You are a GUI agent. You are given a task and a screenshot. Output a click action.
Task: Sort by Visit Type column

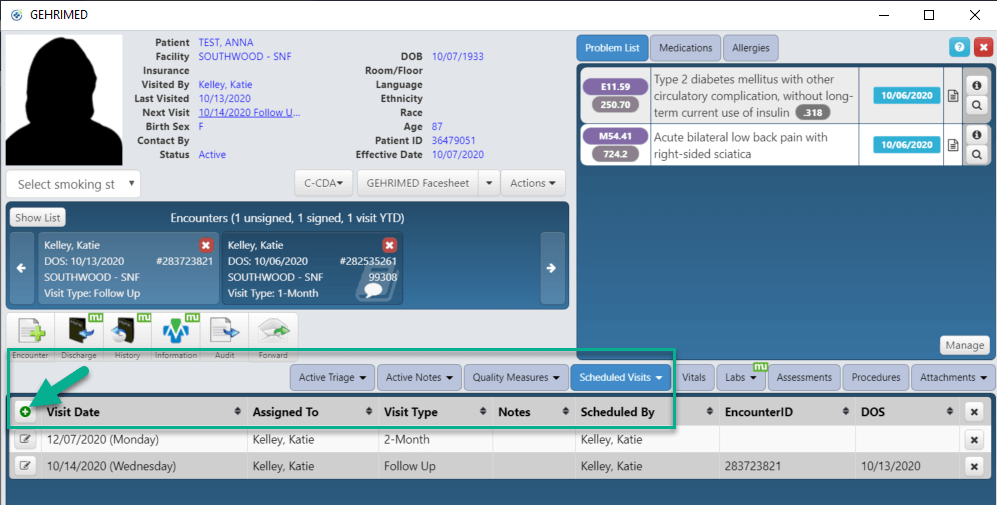point(436,412)
